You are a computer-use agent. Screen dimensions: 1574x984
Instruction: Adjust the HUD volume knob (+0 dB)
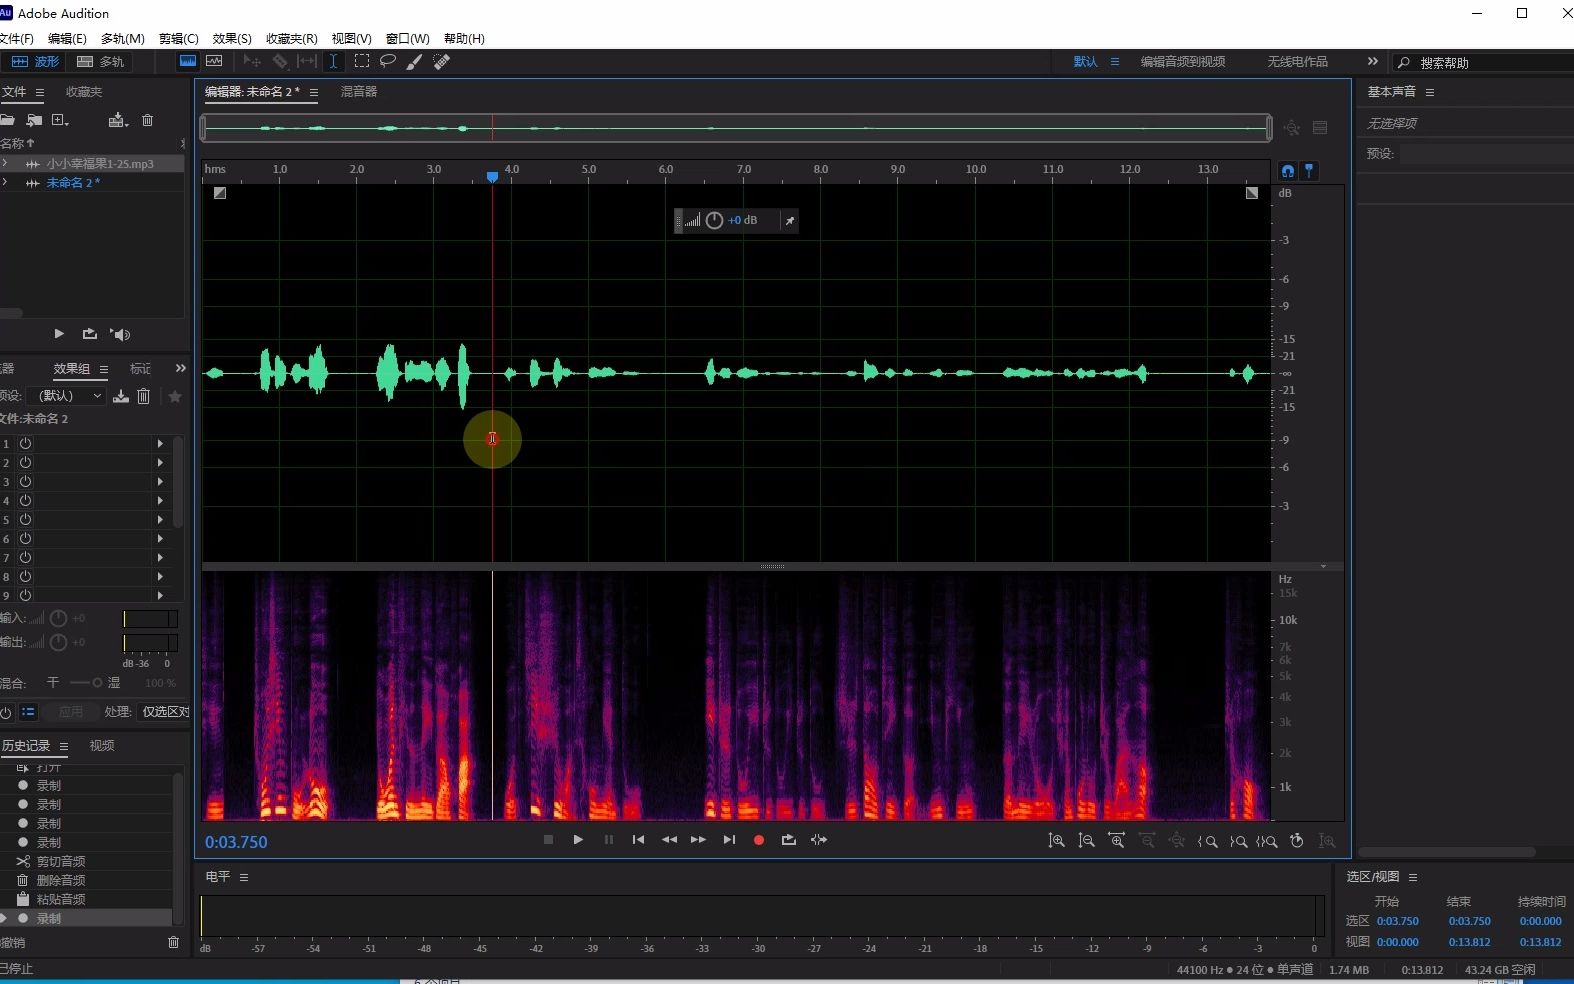pos(714,221)
